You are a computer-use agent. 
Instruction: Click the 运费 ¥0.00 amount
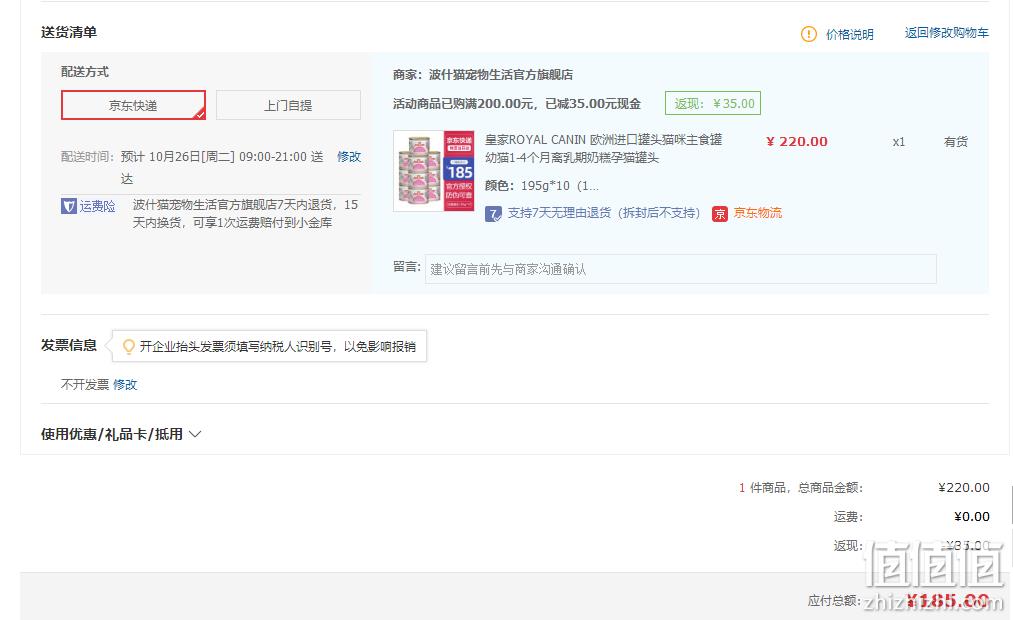972,517
